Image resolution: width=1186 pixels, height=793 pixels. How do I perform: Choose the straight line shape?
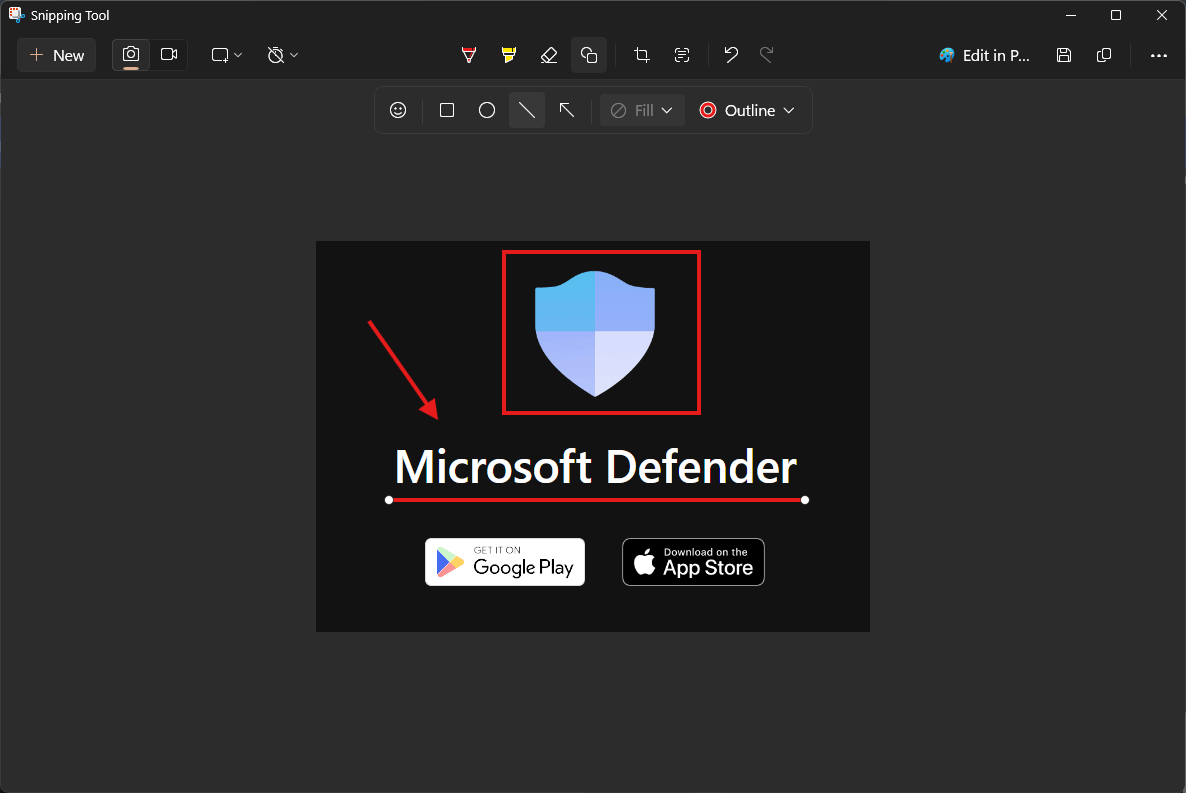527,110
